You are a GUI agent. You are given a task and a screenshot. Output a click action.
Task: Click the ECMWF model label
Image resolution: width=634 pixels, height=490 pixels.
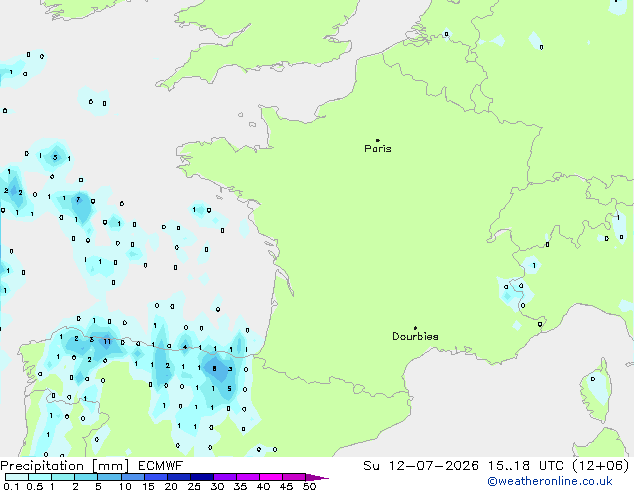click(x=161, y=466)
